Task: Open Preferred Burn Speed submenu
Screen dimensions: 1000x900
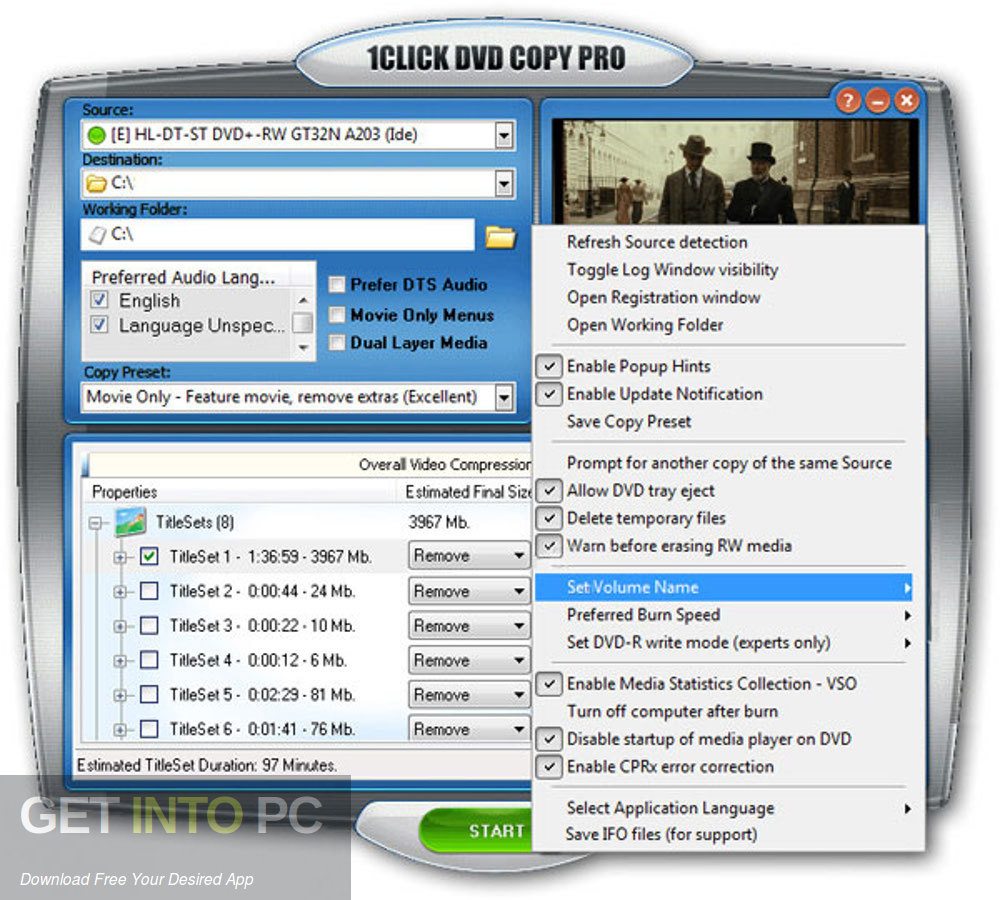Action: pos(724,615)
